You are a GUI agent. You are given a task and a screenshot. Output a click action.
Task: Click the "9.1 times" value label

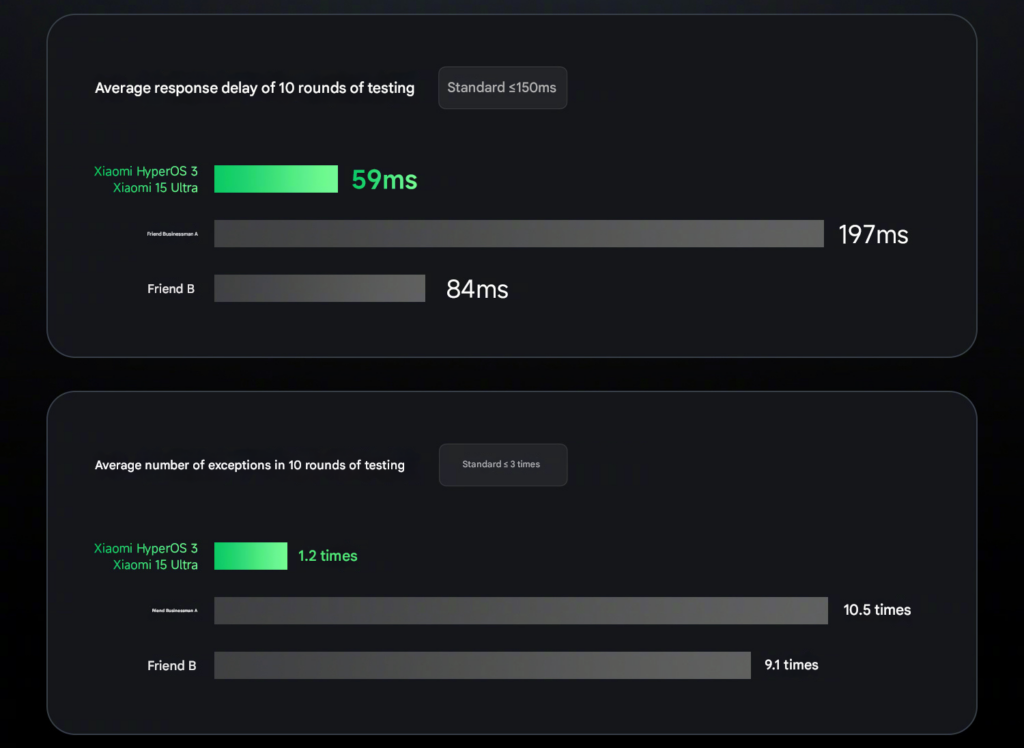(792, 664)
